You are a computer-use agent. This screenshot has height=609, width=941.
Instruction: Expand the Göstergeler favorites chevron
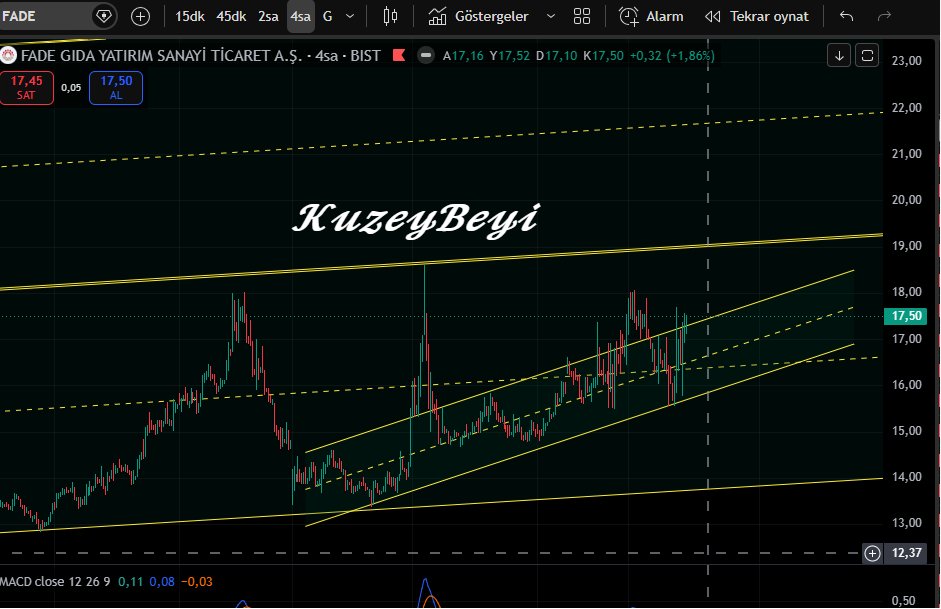(550, 17)
